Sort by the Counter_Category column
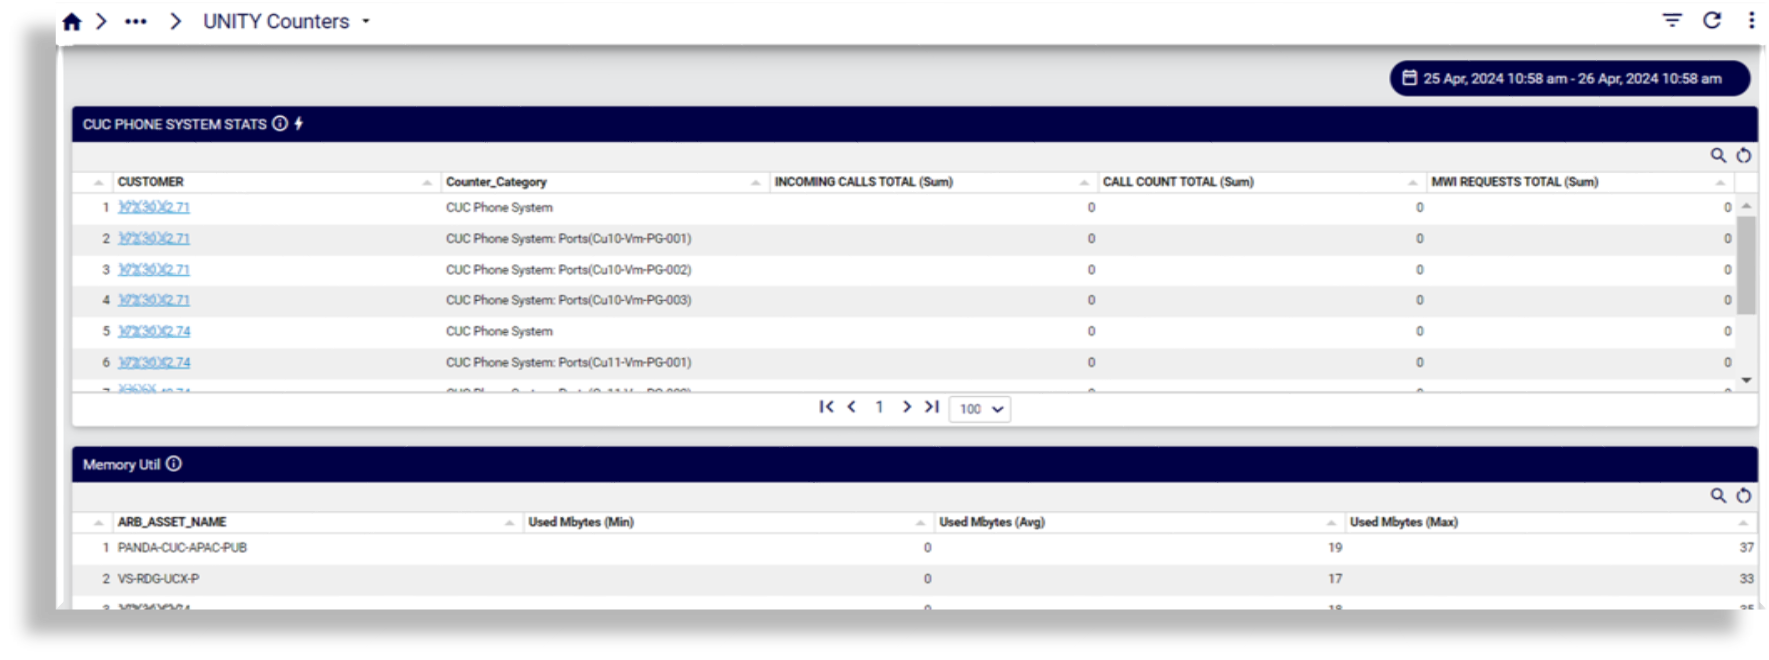Screen dimensions: 1769x660 [x=496, y=182]
